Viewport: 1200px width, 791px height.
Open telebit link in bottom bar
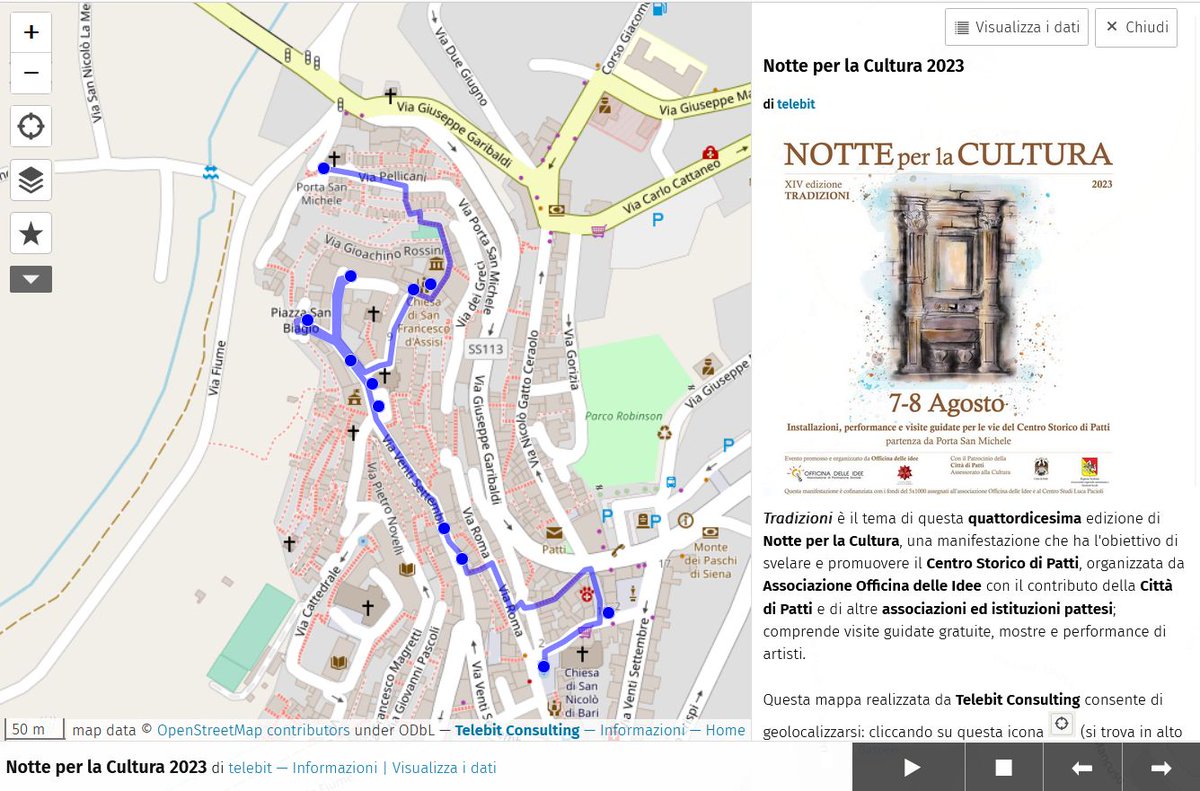coord(250,768)
